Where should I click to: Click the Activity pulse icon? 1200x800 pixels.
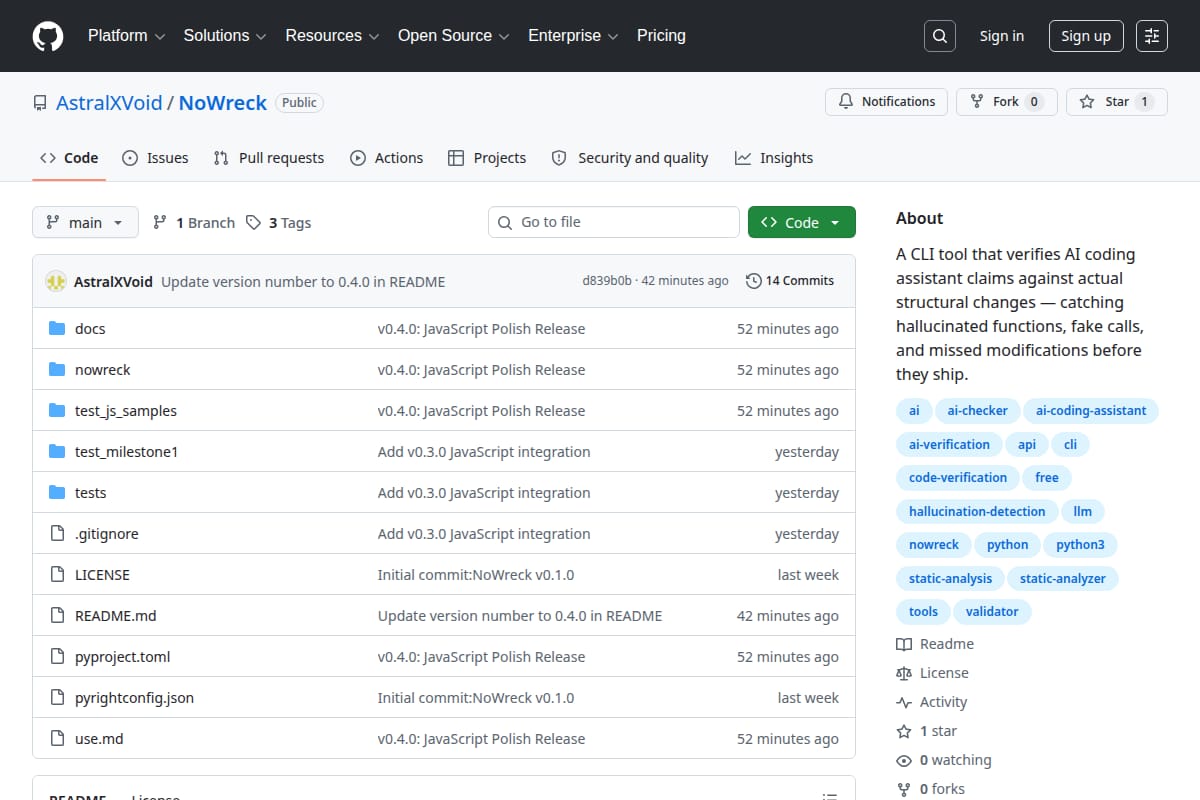click(904, 702)
